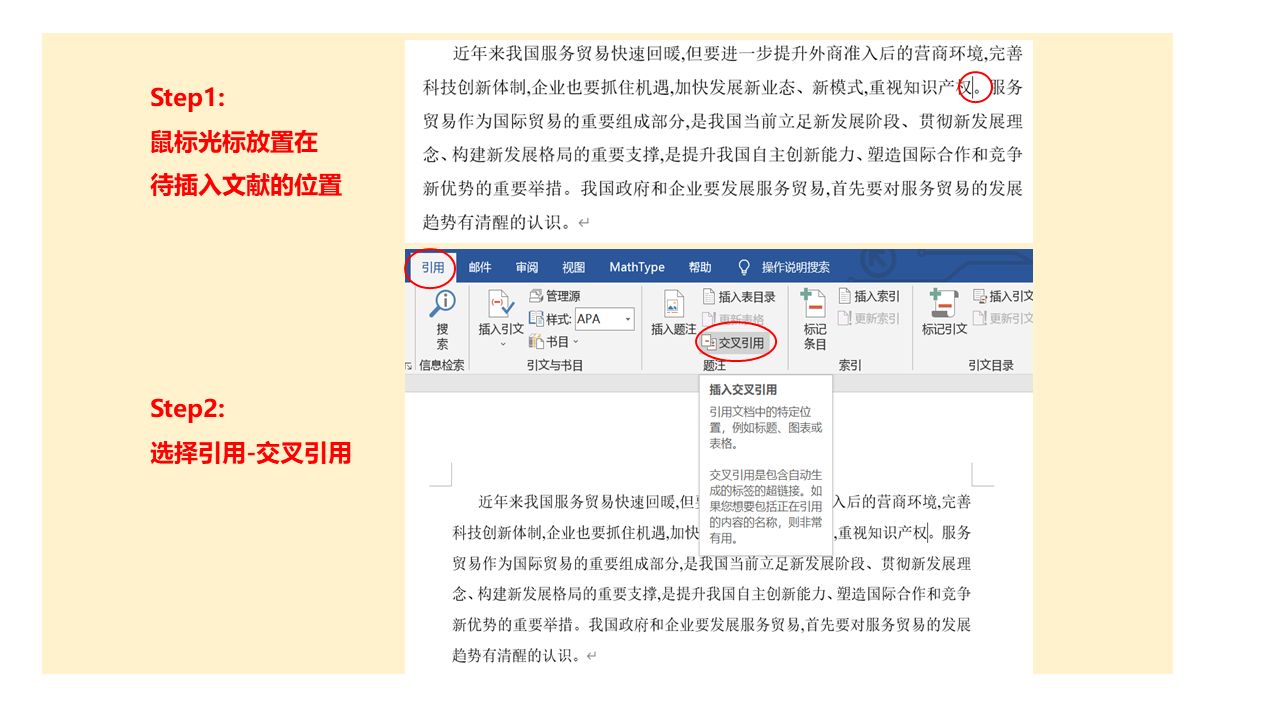The image size is (1280, 720).
Task: Expand the 书目 bibliography dropdown
Action: (557, 342)
